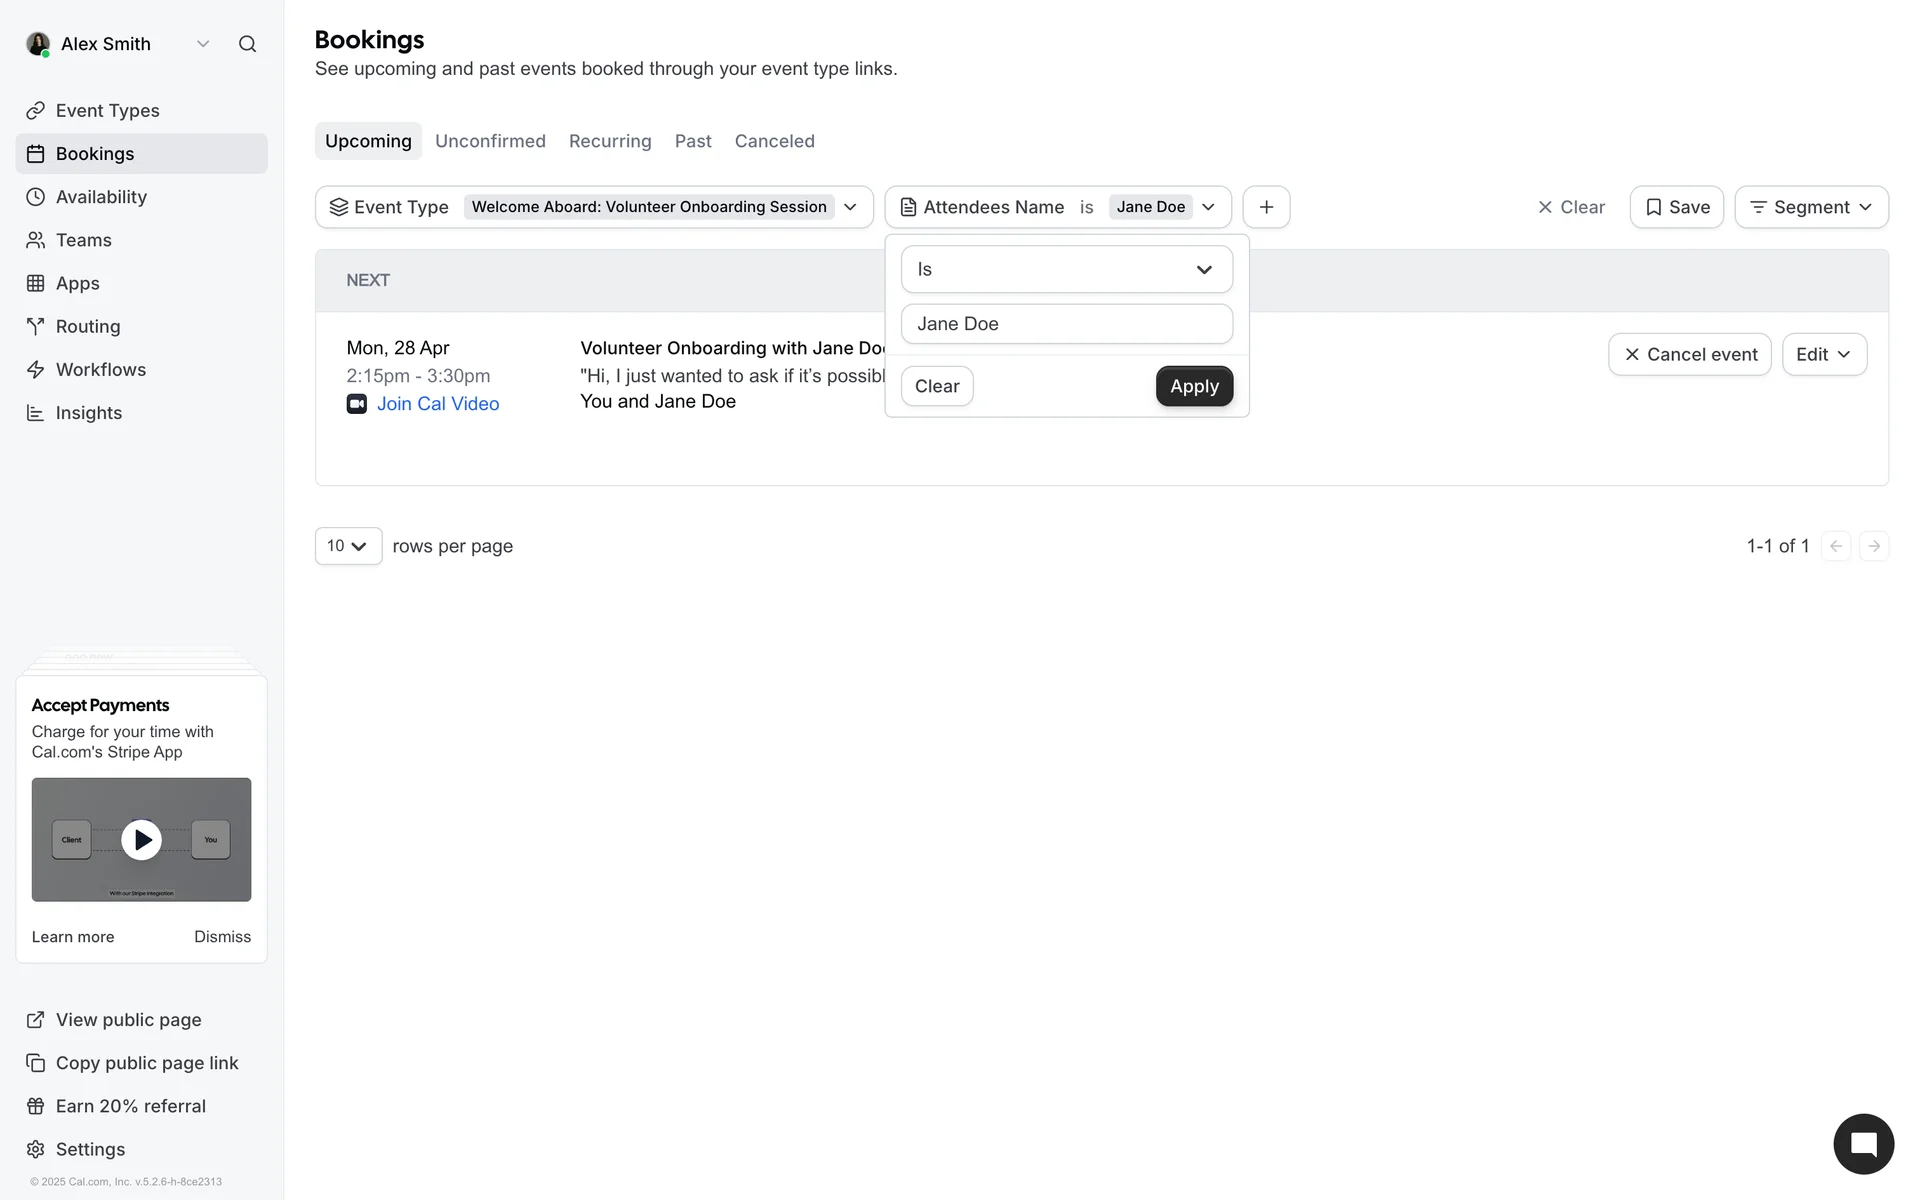Go to the Availability page
Image resolution: width=1920 pixels, height=1200 pixels.
(101, 197)
